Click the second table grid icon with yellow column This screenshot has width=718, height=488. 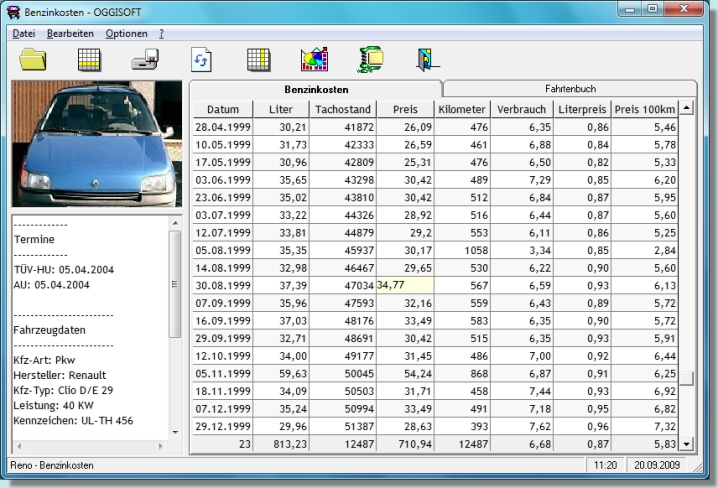(x=258, y=59)
